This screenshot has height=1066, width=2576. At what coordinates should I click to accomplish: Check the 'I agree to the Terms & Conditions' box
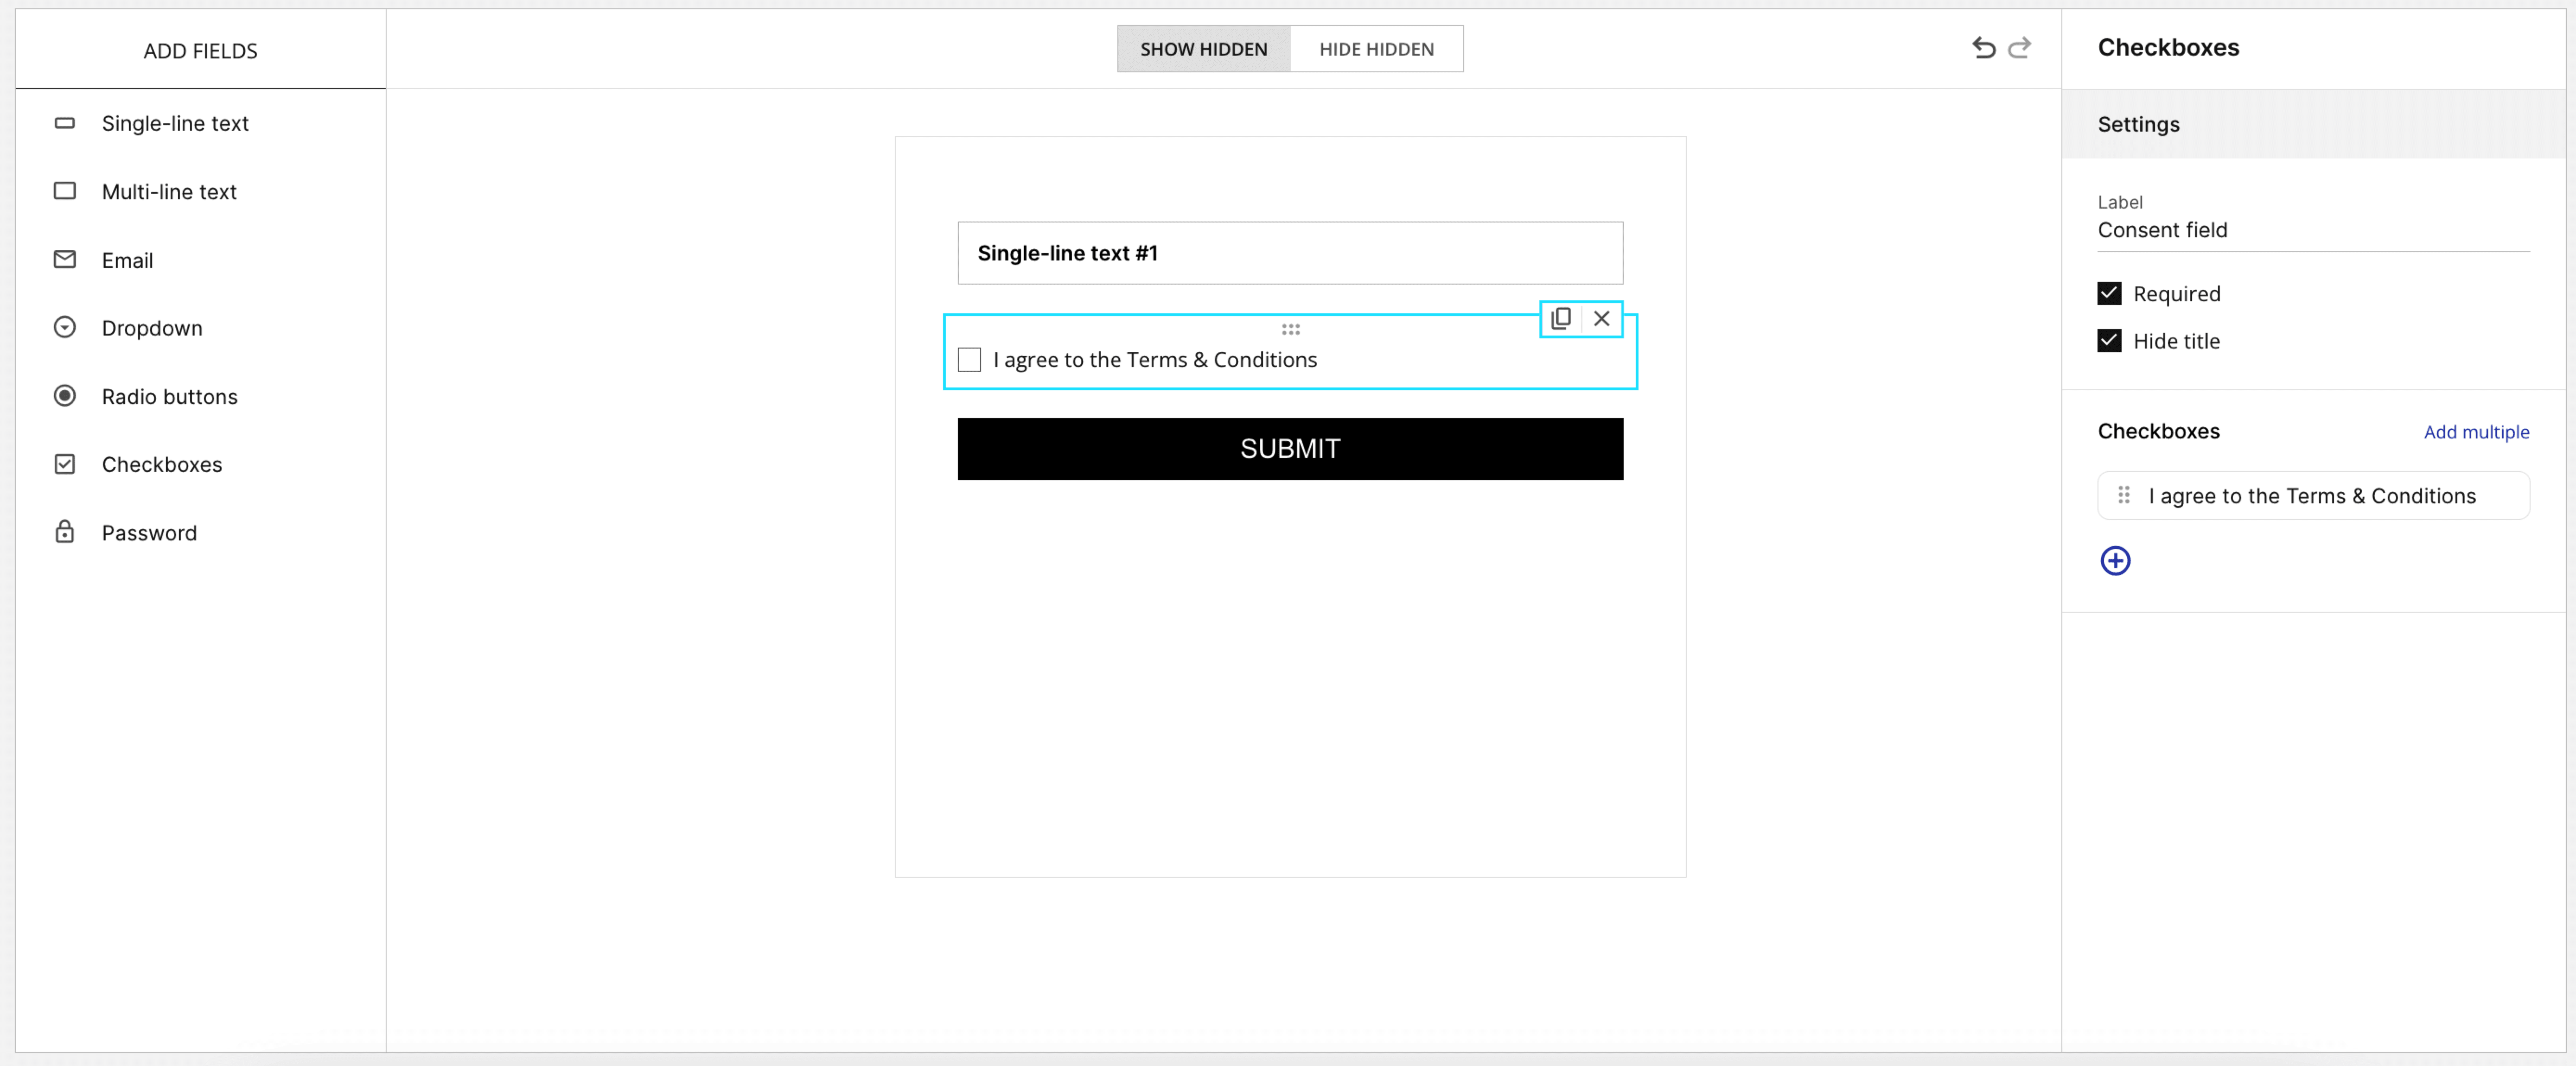[x=968, y=359]
